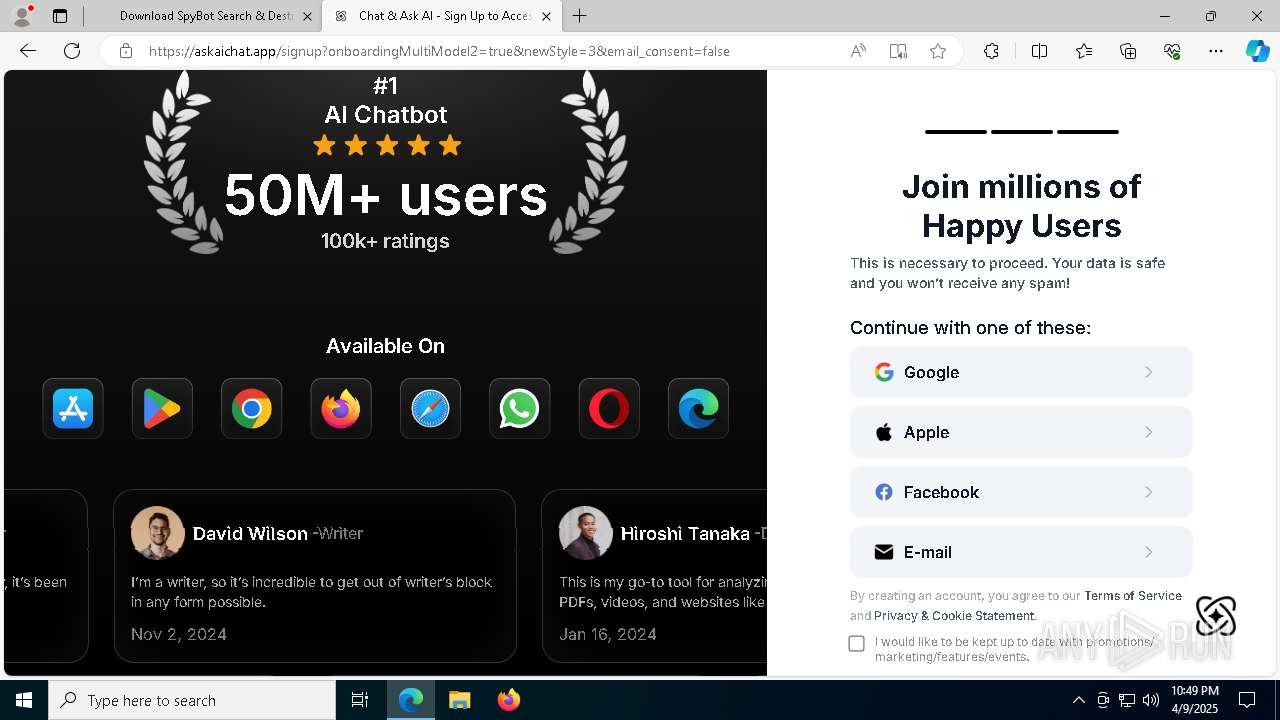This screenshot has height=720, width=1280.
Task: Click the 10:49 PM clock and date
Action: (1195, 700)
